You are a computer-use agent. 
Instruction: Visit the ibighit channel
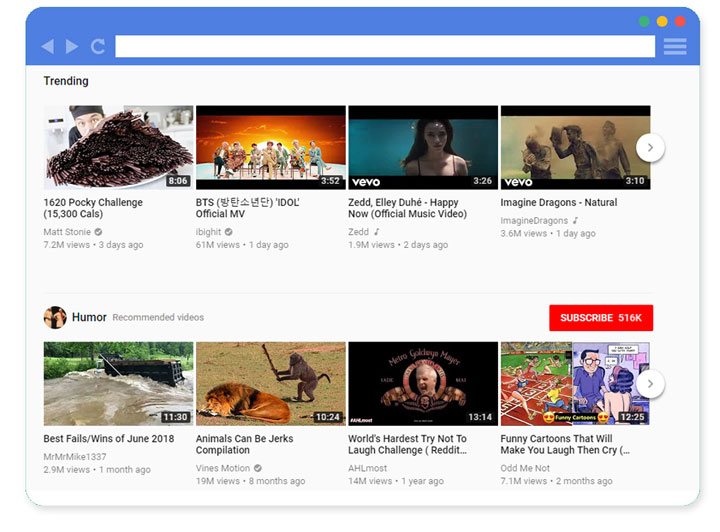pyautogui.click(x=208, y=232)
